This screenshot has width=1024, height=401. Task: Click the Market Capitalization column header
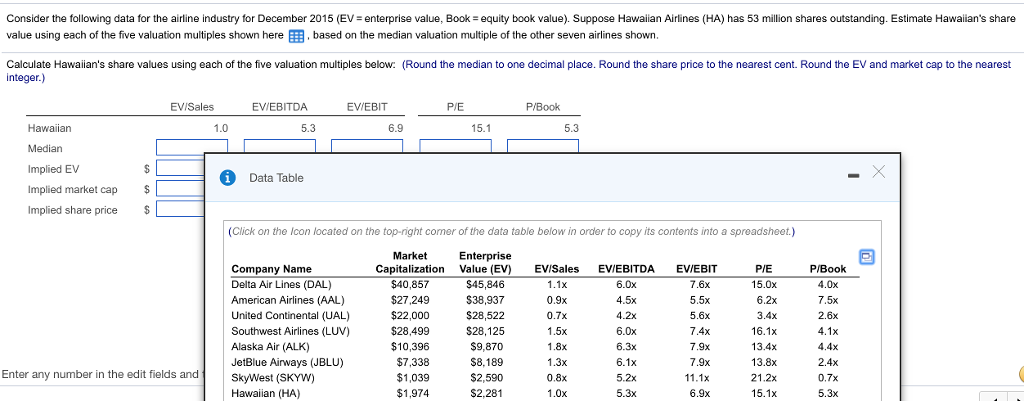point(410,263)
